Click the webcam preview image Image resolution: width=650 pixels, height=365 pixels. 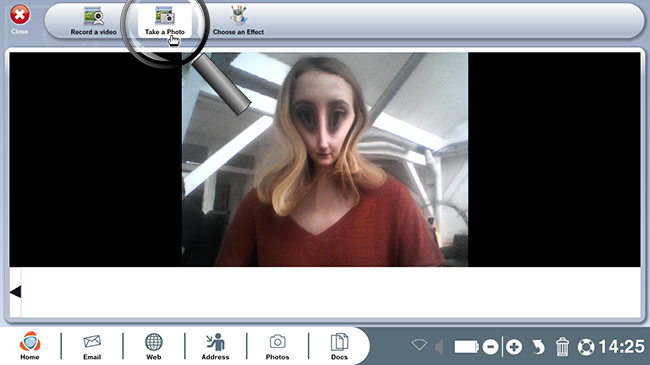tap(325, 159)
